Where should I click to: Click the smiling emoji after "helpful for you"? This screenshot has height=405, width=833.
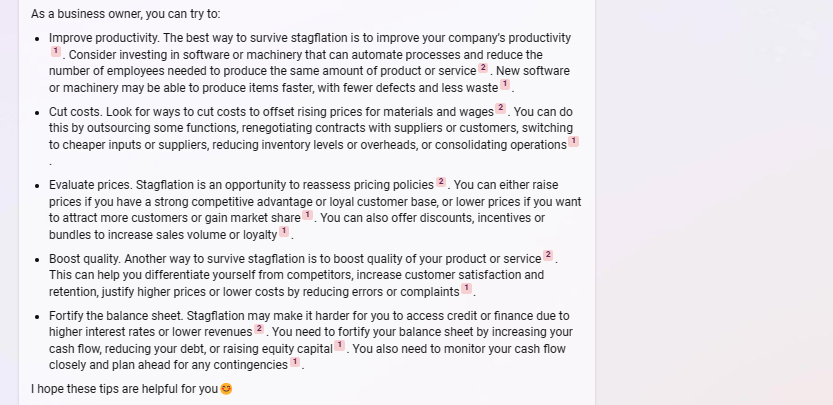[x=226, y=388]
